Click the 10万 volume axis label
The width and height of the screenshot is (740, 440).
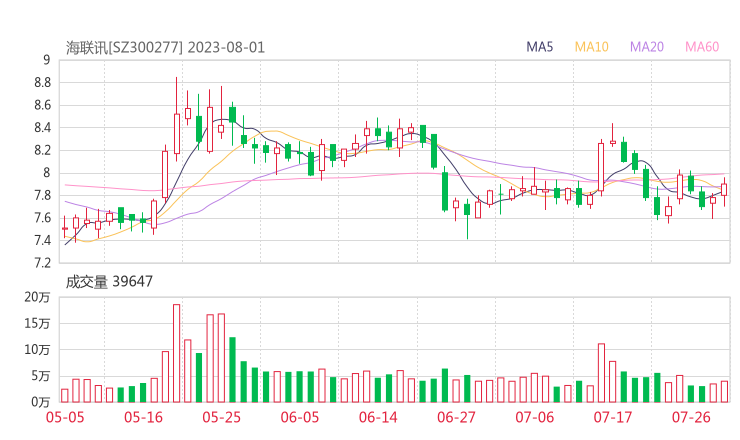click(37, 350)
